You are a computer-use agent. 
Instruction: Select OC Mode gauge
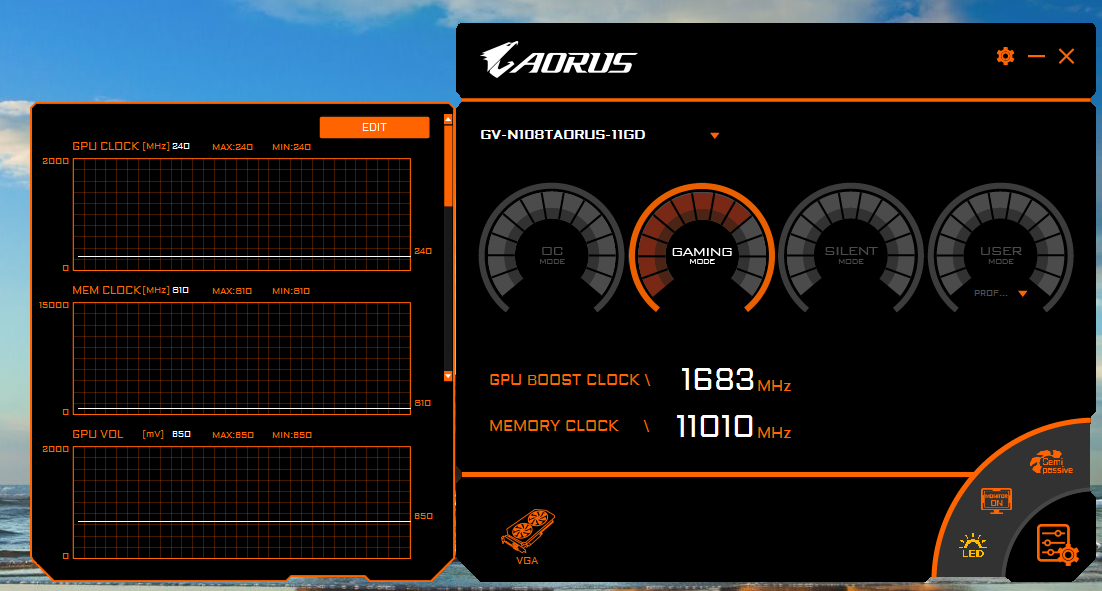(x=552, y=250)
